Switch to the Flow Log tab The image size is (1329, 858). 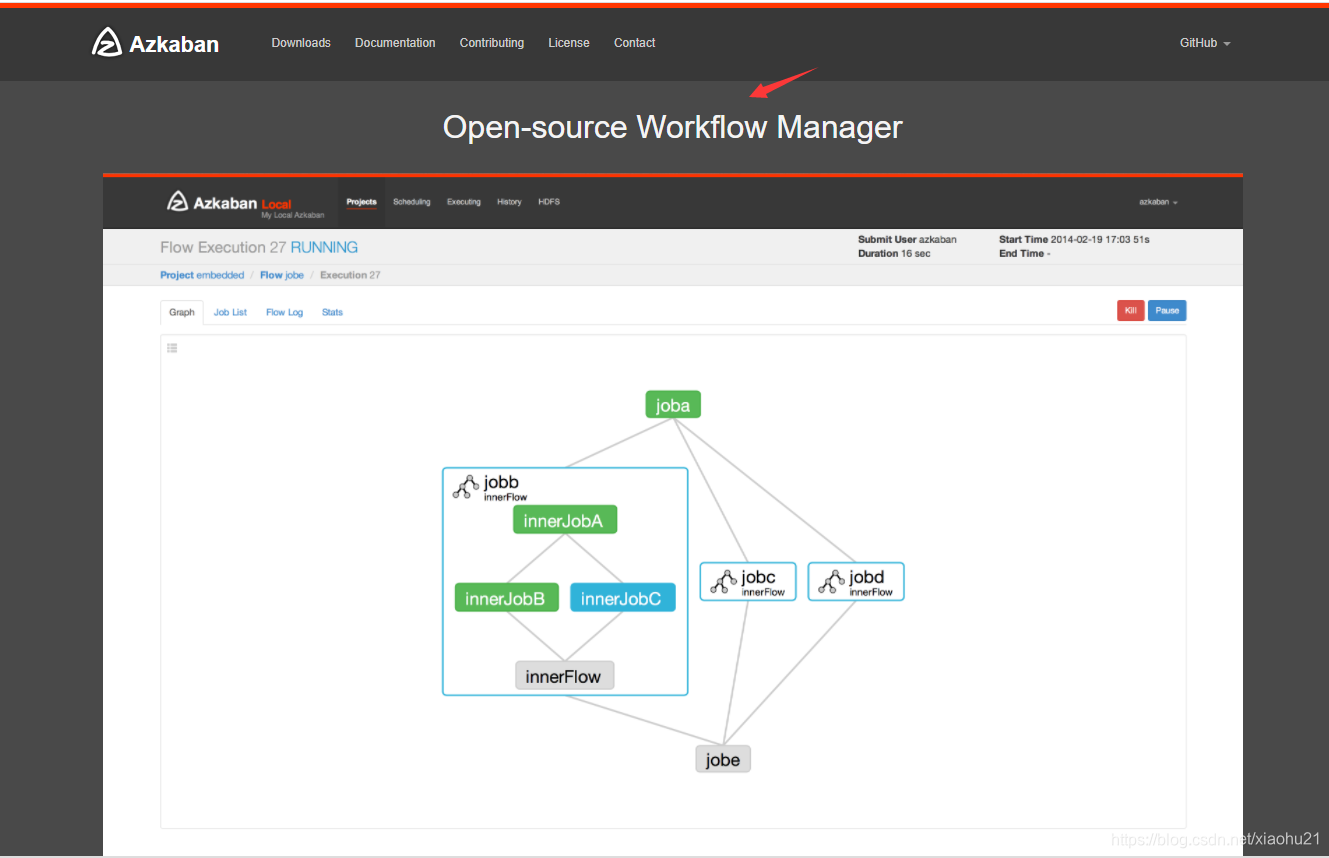point(284,312)
